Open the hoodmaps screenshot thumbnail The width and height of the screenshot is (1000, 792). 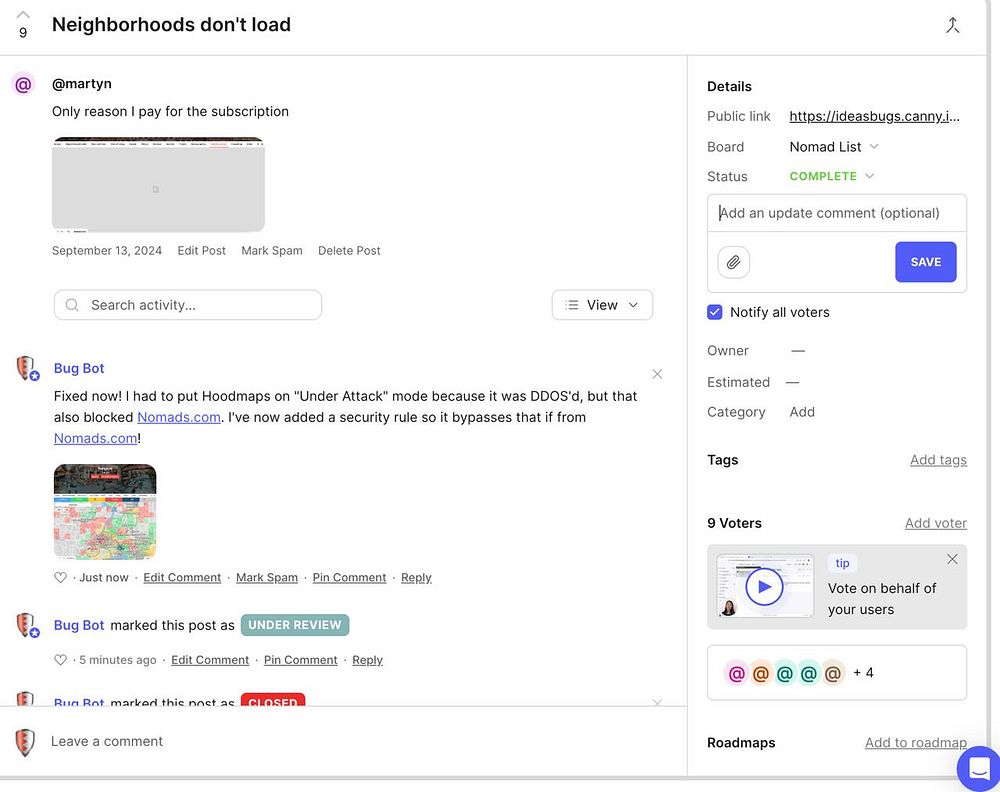105,511
